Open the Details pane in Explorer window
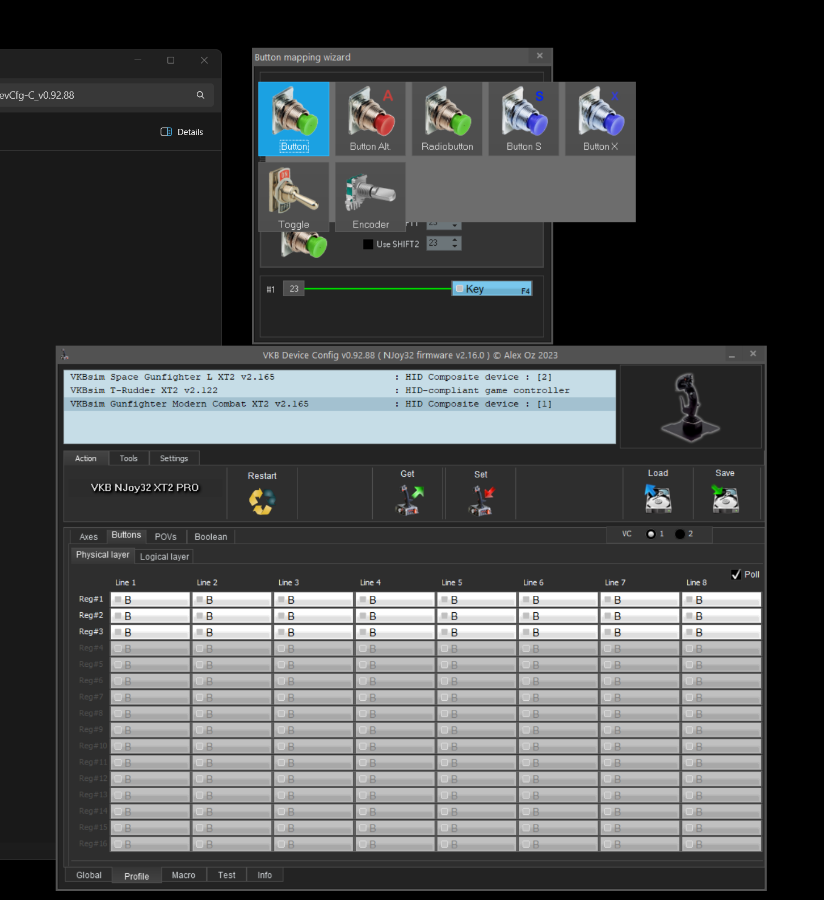This screenshot has width=824, height=900. pyautogui.click(x=182, y=132)
